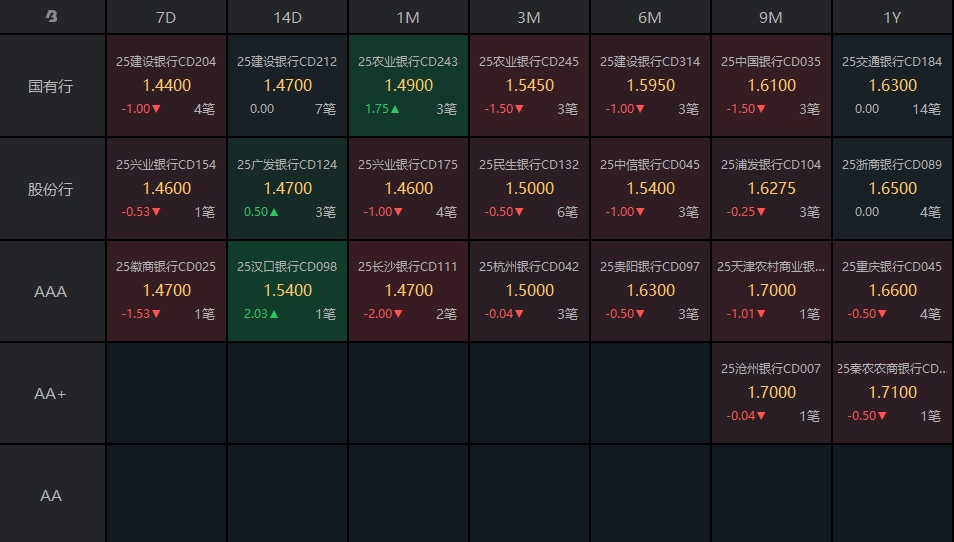Open 25沧州银行CD007 cell
954x542 pixels.
tap(771, 393)
